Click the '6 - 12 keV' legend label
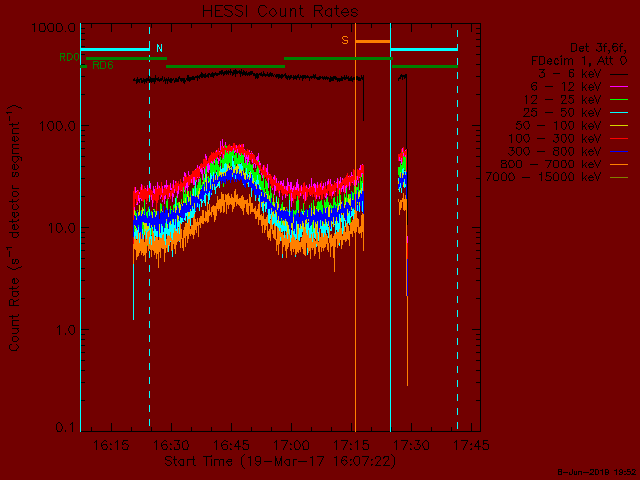Image resolution: width=640 pixels, height=480 pixels. click(x=566, y=87)
